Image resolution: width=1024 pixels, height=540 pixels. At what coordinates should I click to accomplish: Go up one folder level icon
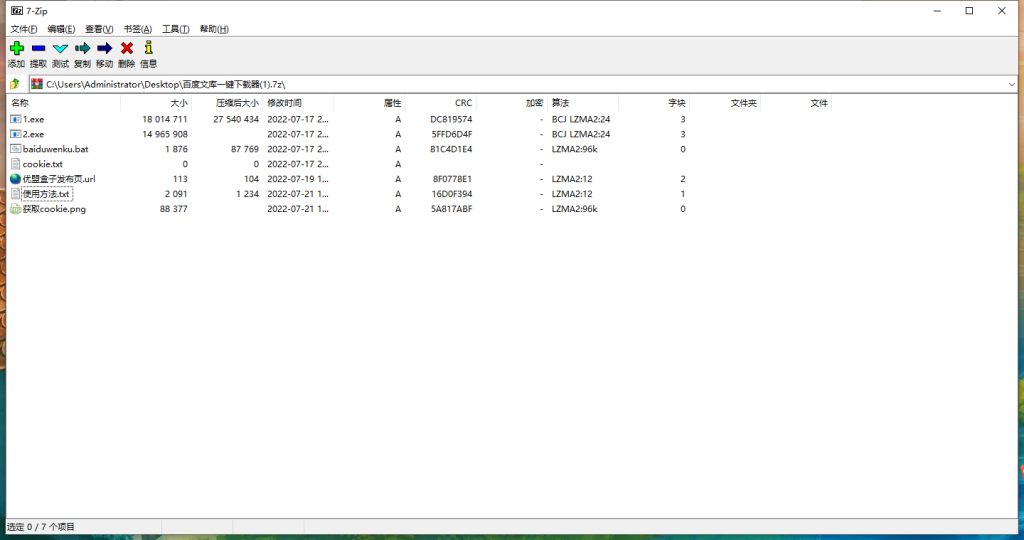15,84
